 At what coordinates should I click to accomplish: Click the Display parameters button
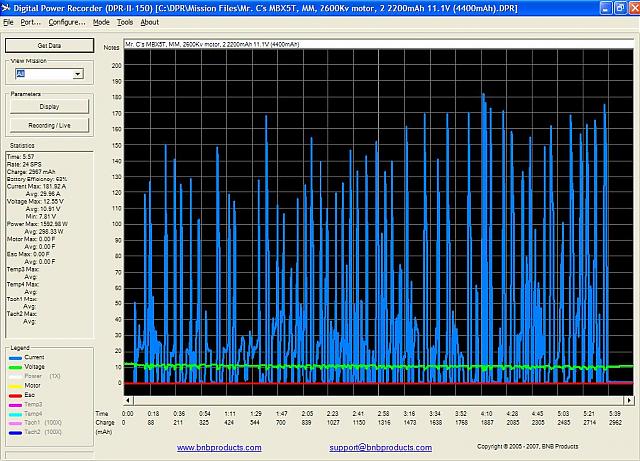pyautogui.click(x=48, y=106)
